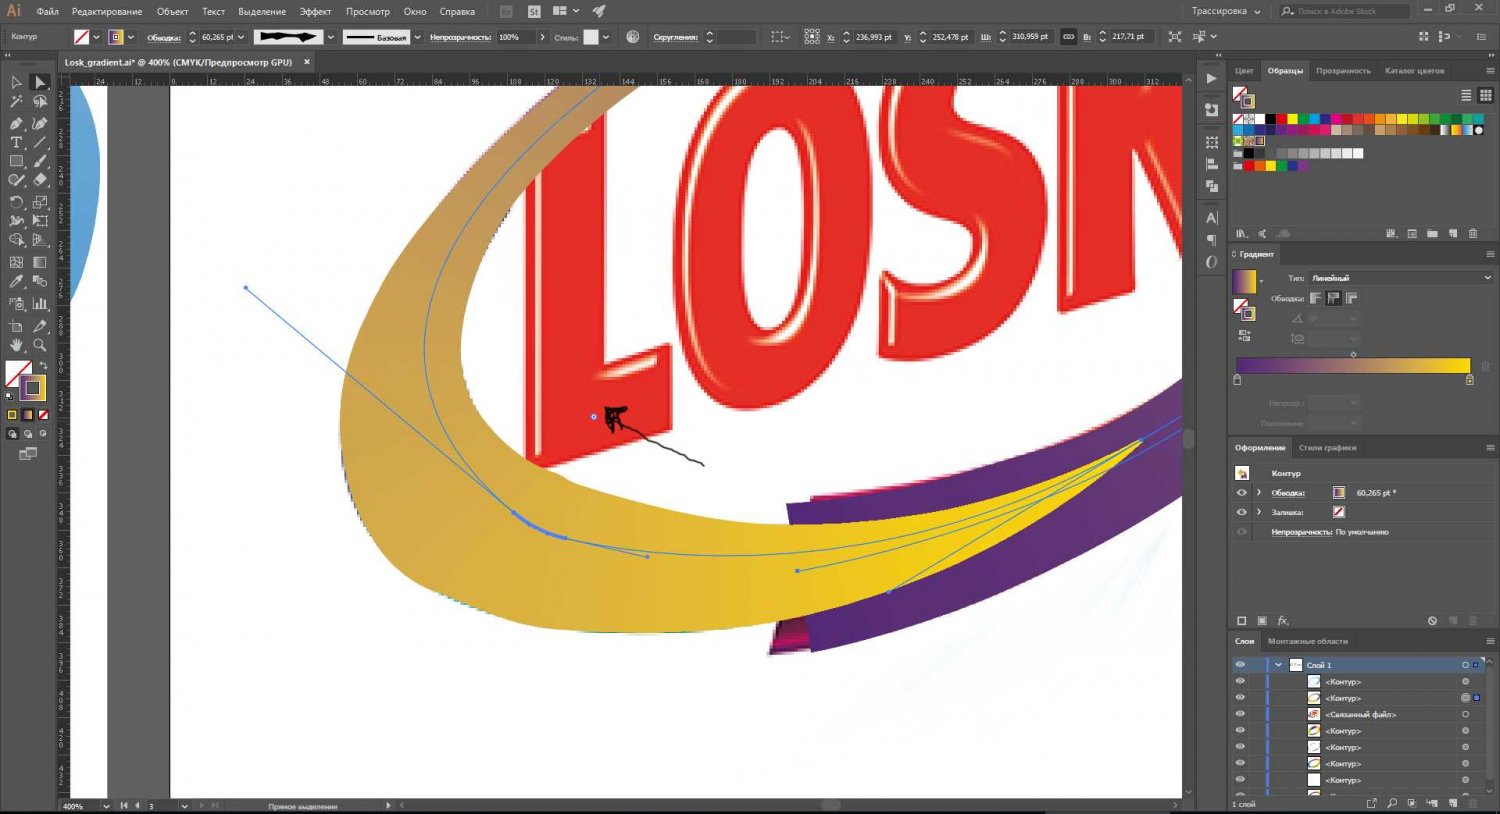The height and width of the screenshot is (814, 1500).
Task: Select the Line Segment tool
Action: click(40, 143)
